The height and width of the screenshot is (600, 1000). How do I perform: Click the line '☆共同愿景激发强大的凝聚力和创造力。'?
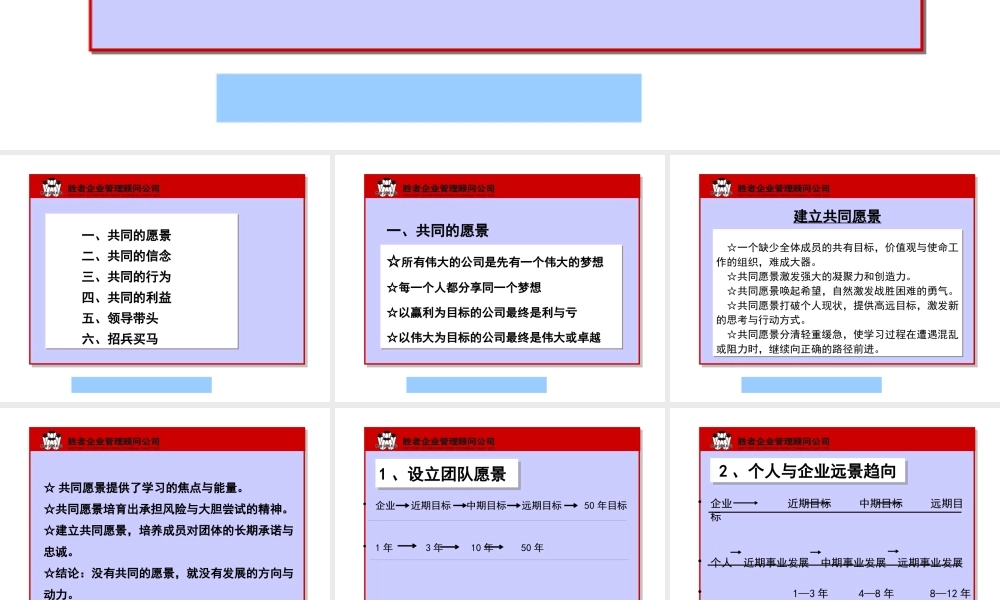tap(821, 276)
